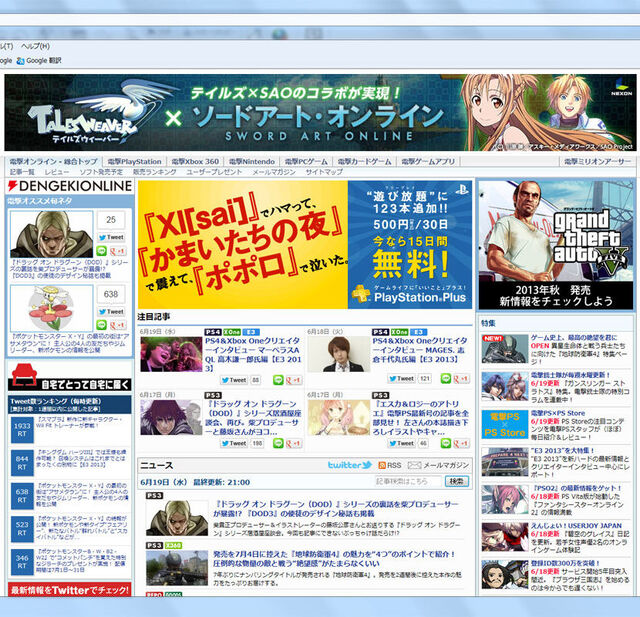The image size is (640, 617).
Task: Open the "E3 2013"を大特集 feature link
Action: pos(562,451)
